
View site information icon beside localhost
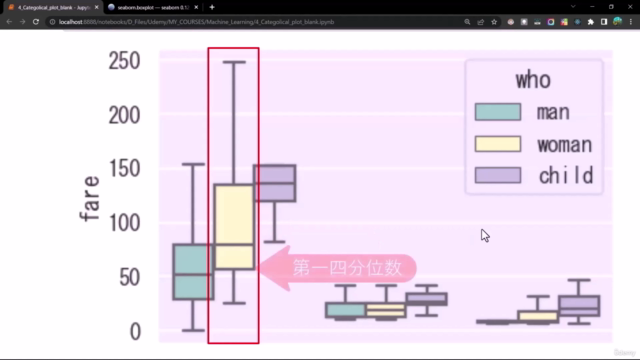(52, 22)
